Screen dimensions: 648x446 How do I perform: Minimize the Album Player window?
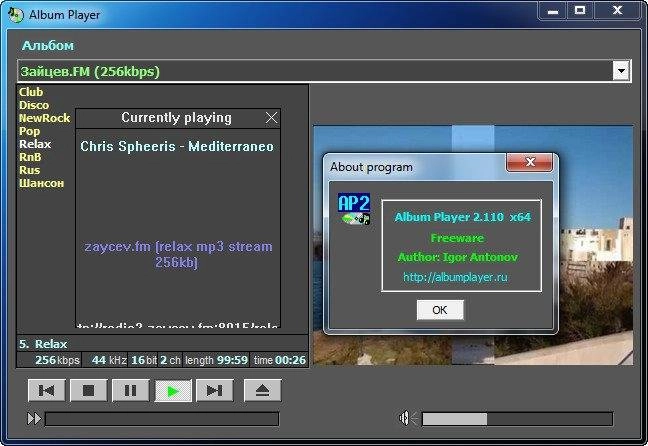[553, 11]
